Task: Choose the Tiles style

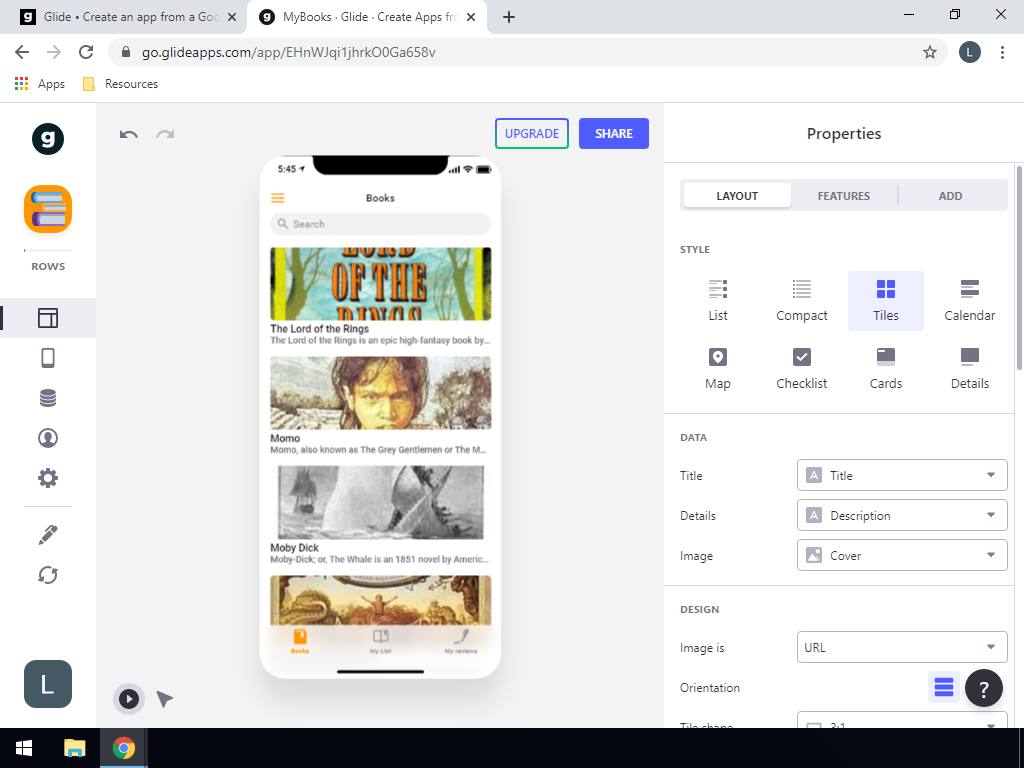Action: click(886, 300)
